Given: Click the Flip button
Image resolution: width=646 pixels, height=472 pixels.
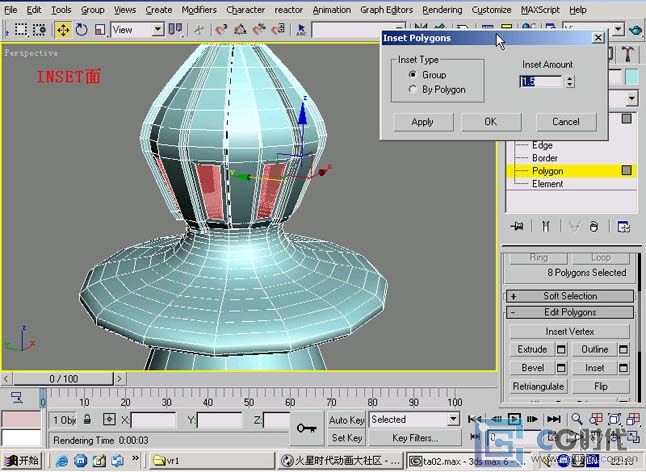Looking at the screenshot, I should [x=601, y=386].
